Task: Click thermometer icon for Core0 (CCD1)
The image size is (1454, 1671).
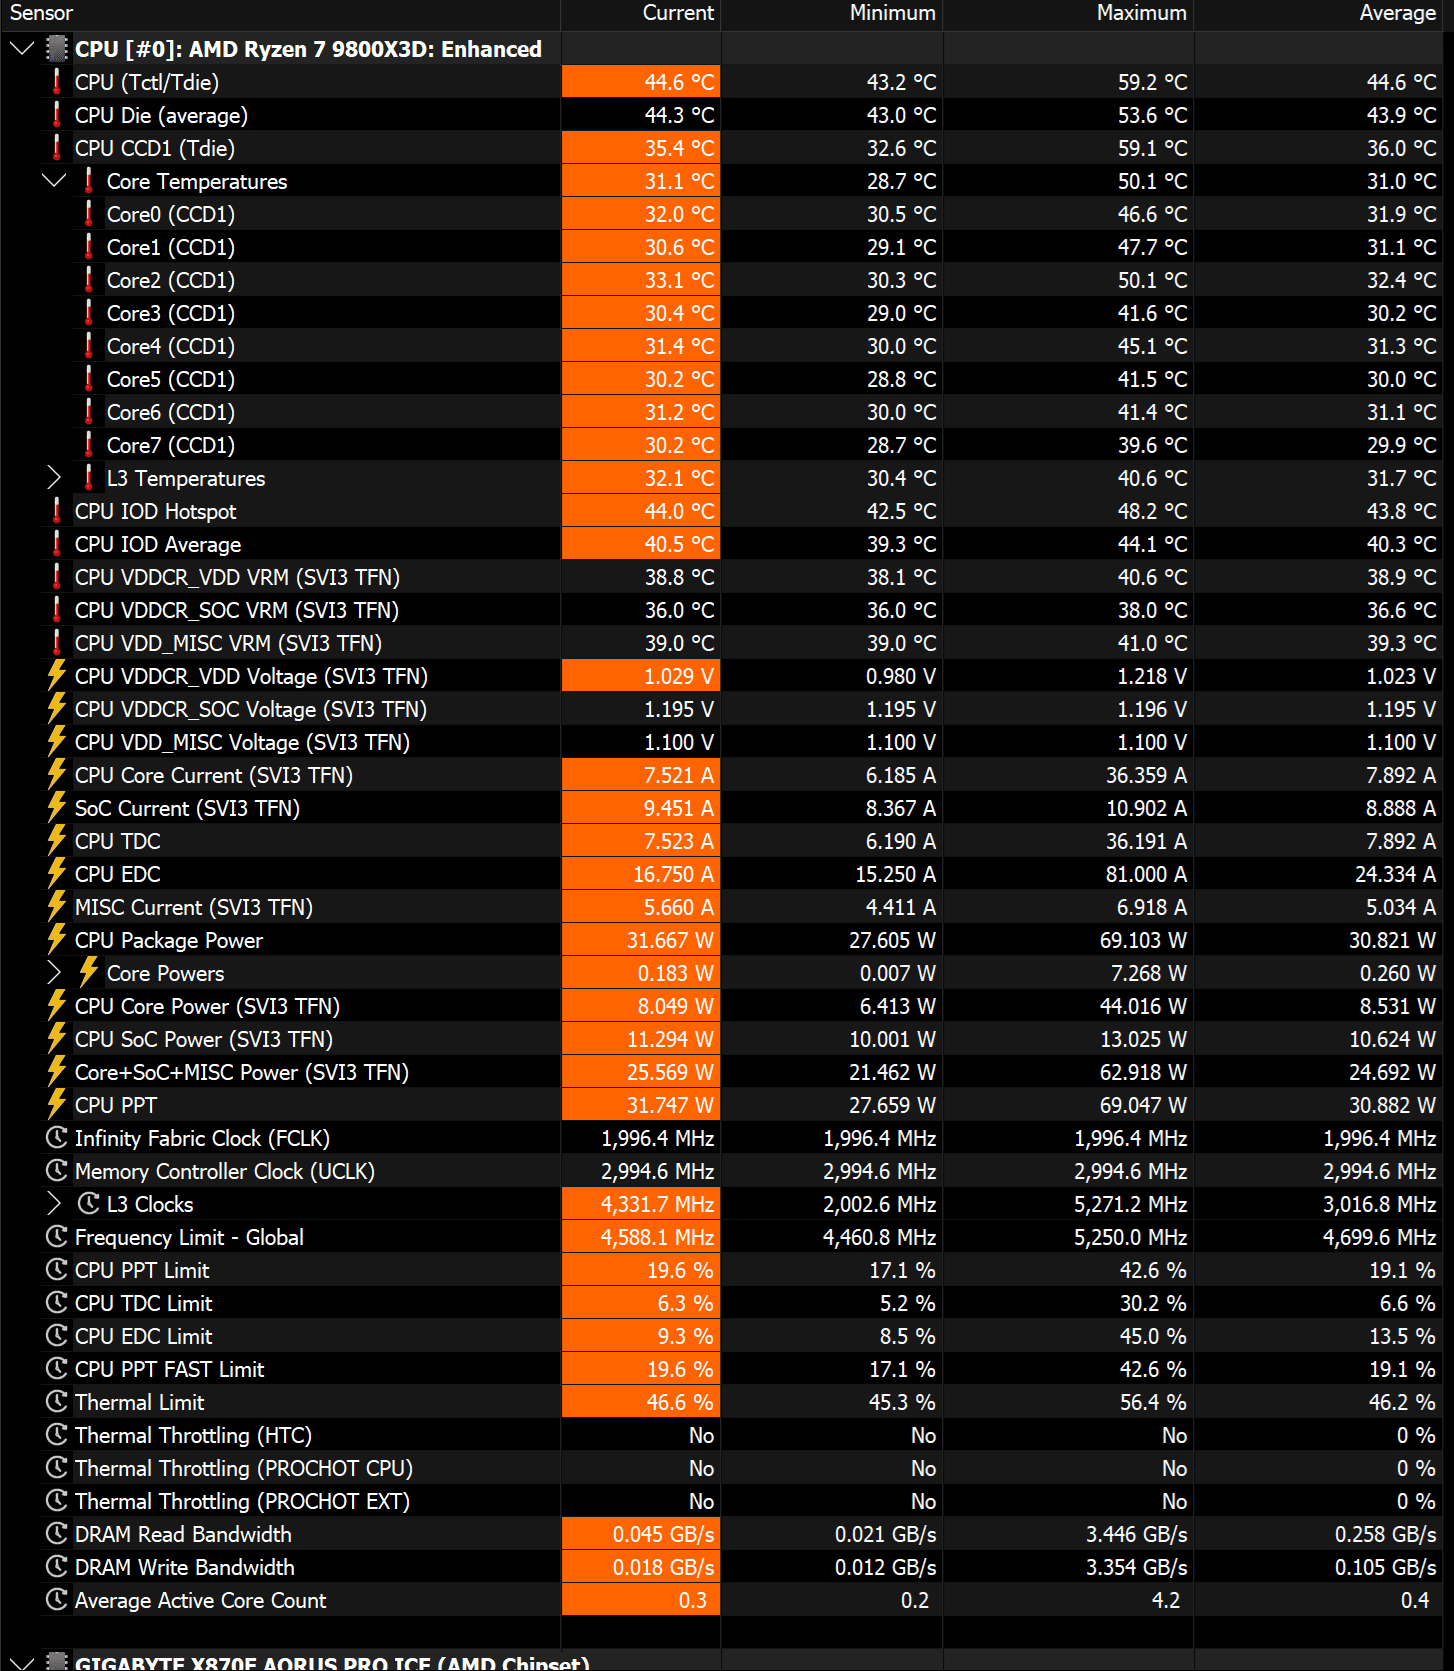Action: click(89, 214)
